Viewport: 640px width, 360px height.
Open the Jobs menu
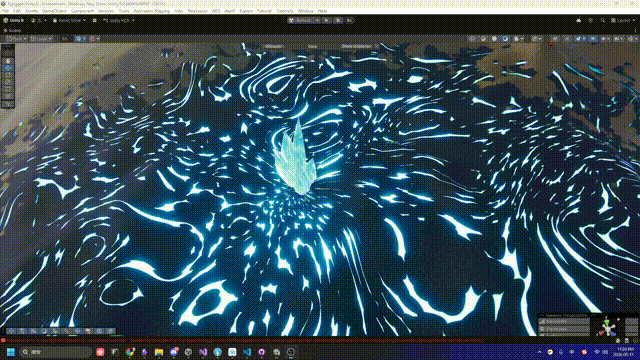(x=179, y=11)
